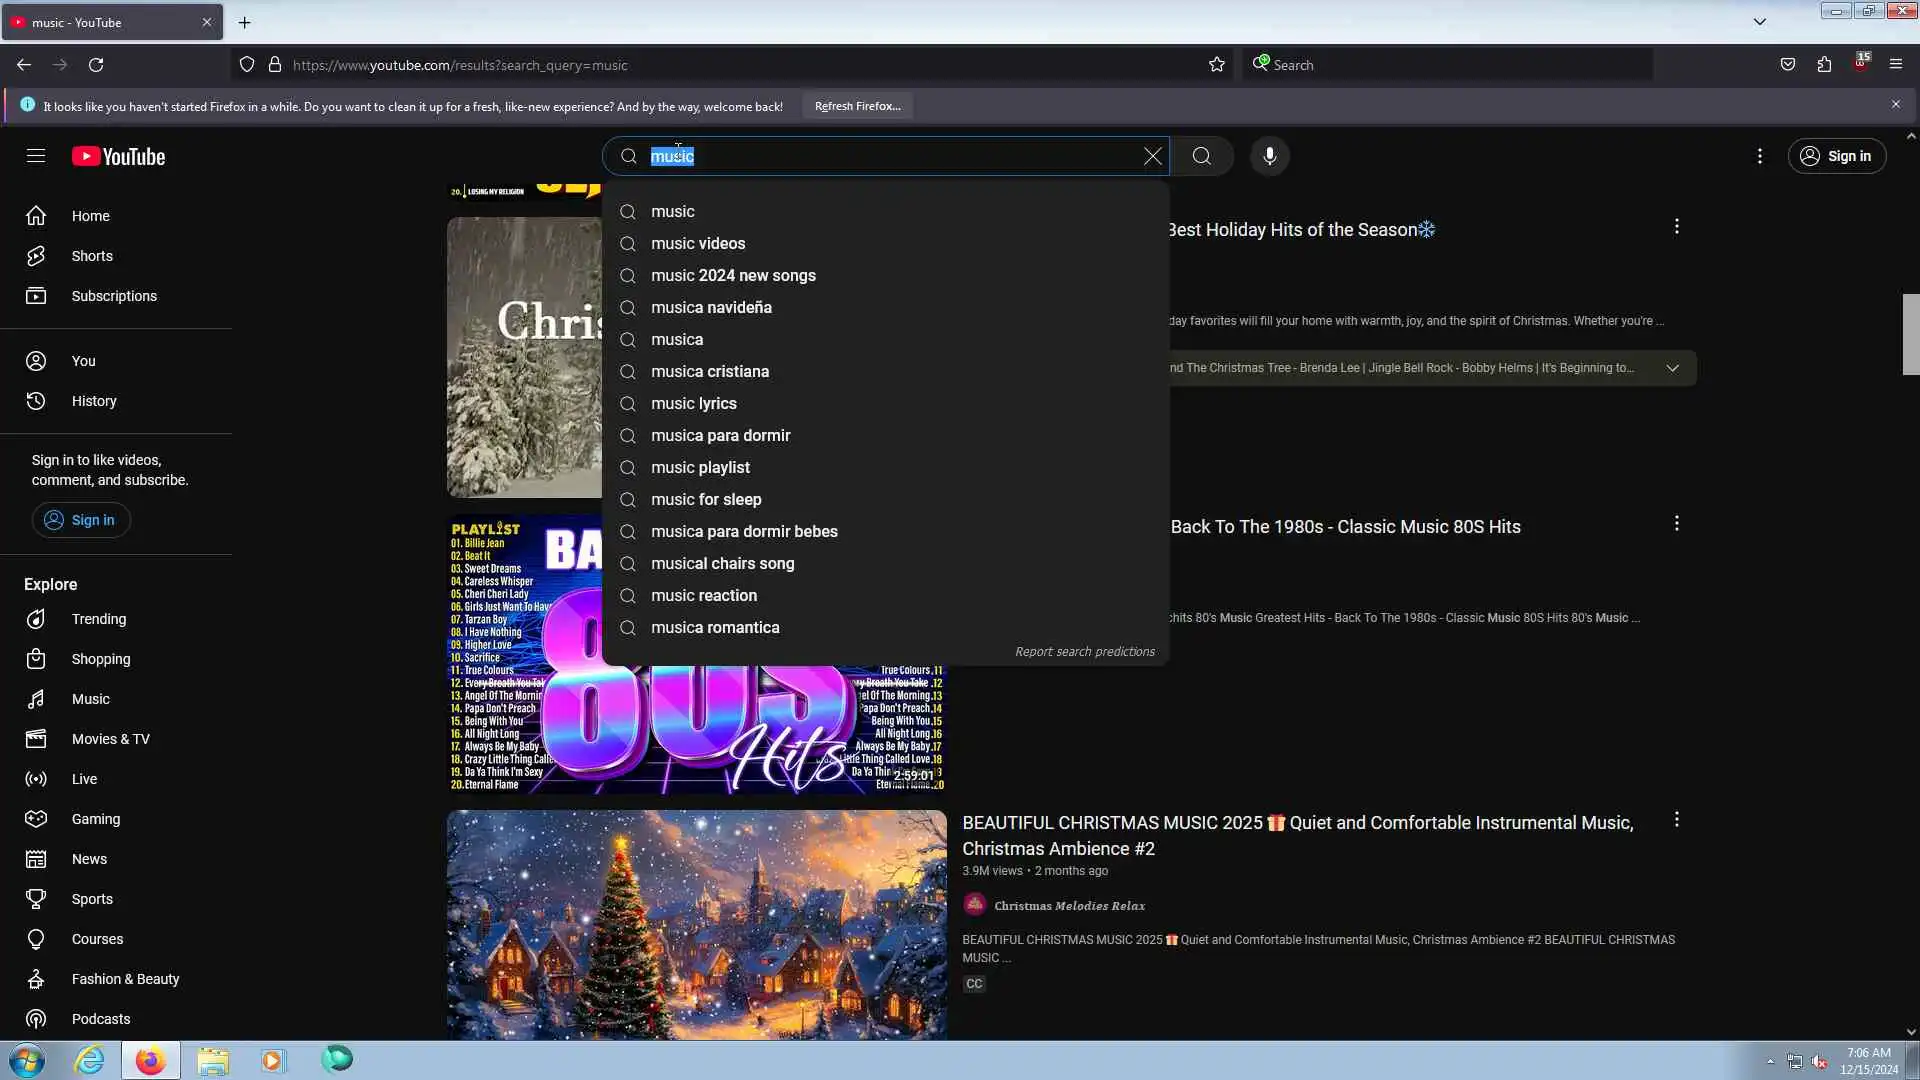Open Trending in Explore section
The width and height of the screenshot is (1920, 1080).
tap(98, 619)
